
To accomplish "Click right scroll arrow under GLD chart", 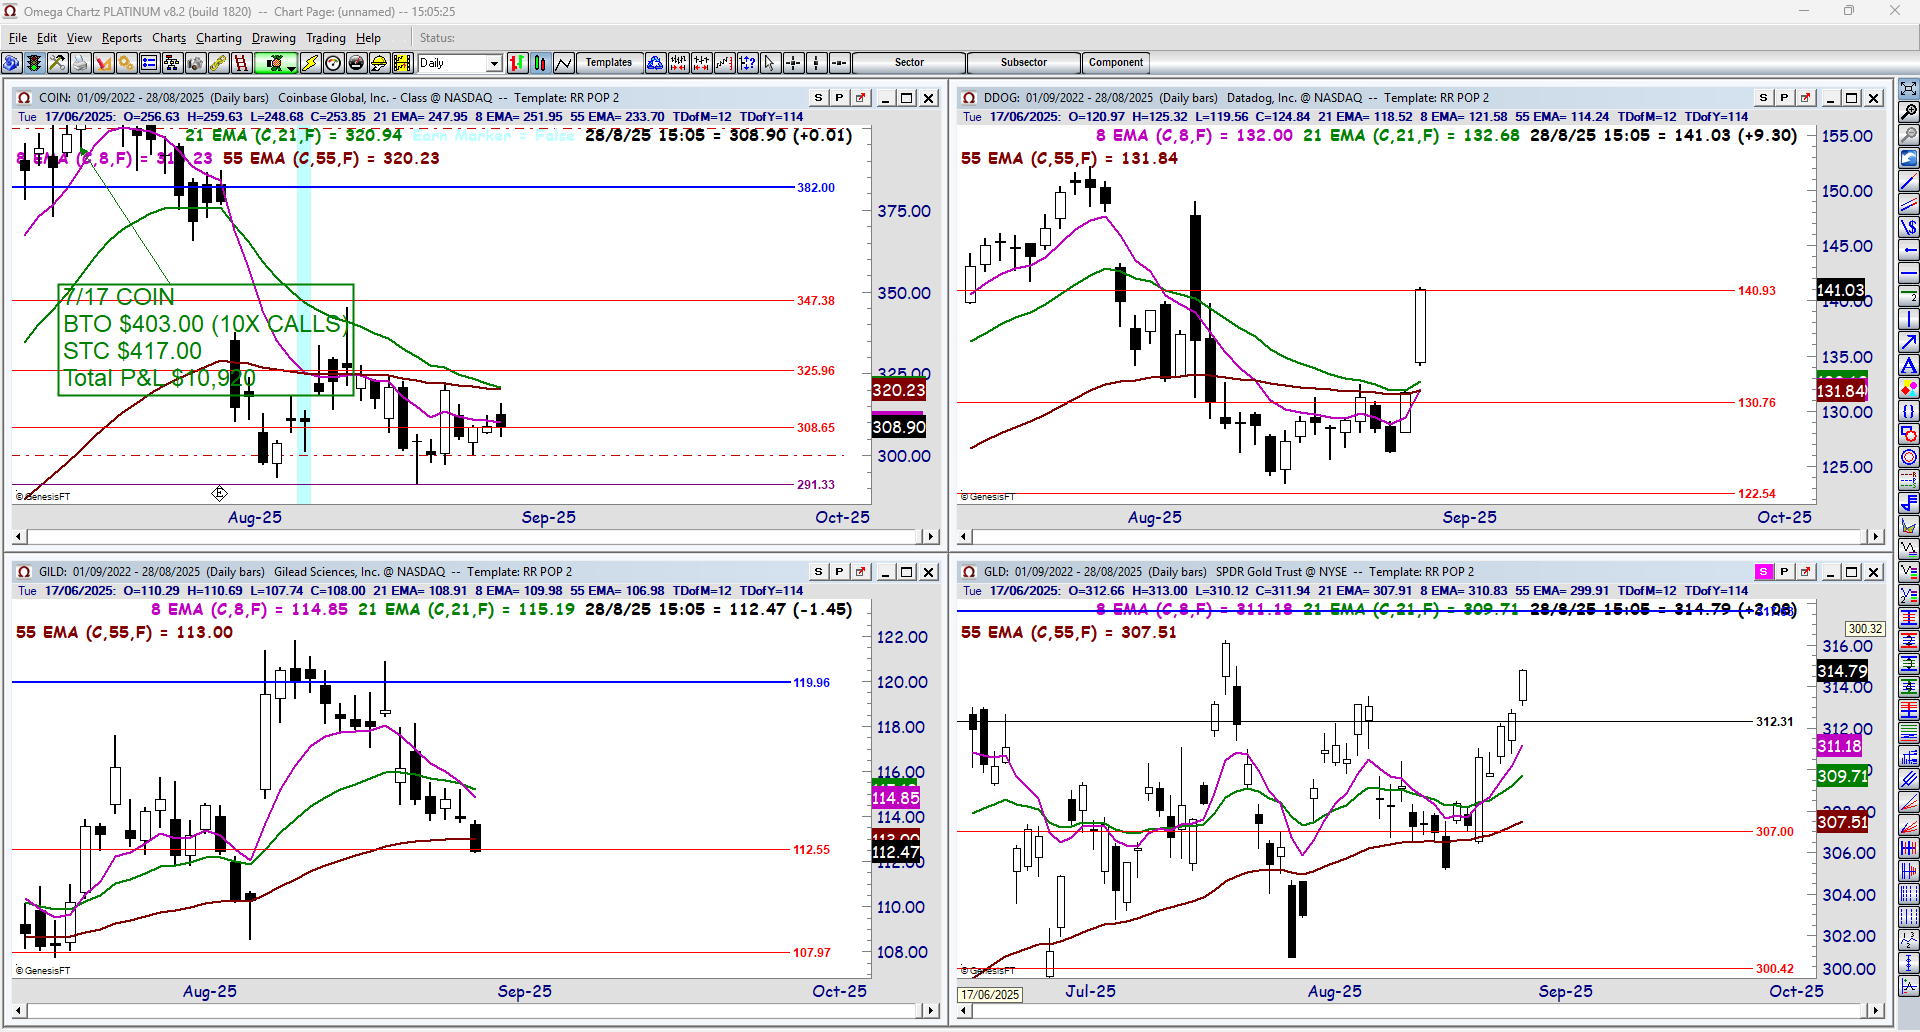I will (1876, 1011).
